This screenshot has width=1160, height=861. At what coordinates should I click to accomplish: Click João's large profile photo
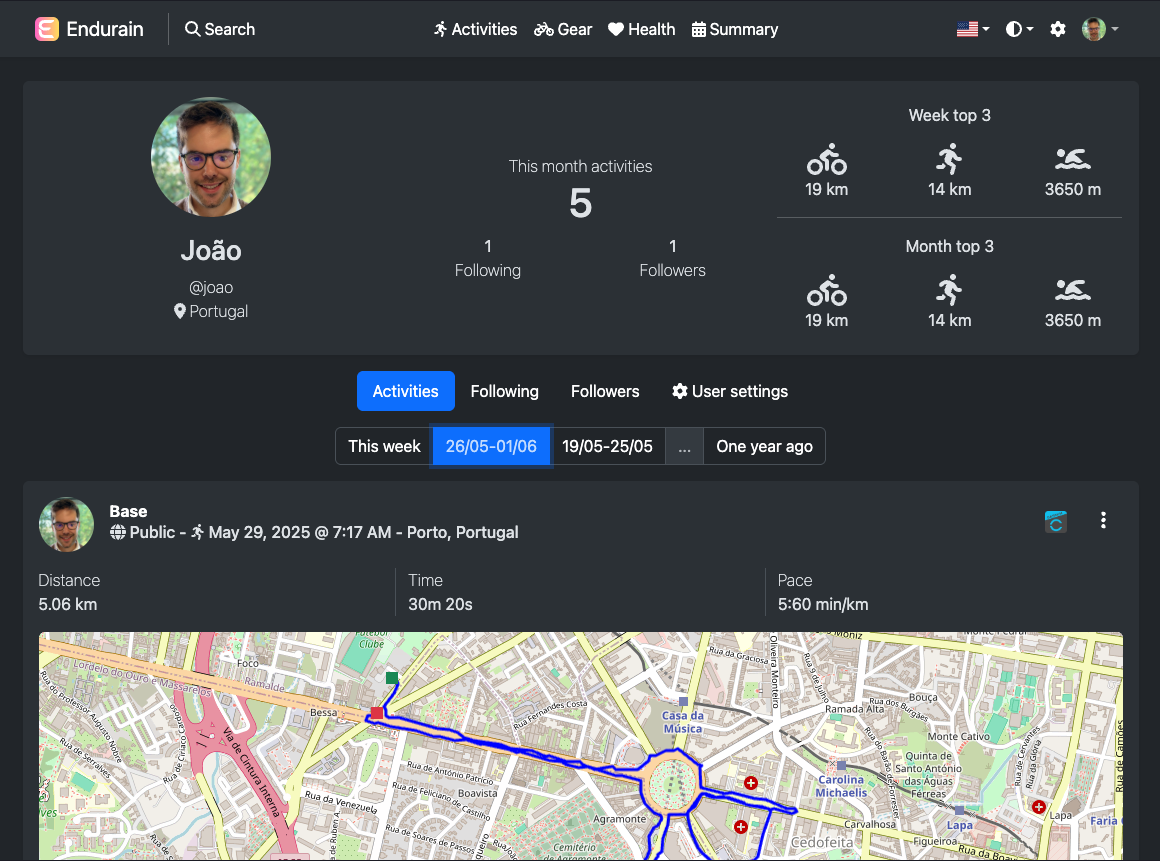pyautogui.click(x=211, y=157)
